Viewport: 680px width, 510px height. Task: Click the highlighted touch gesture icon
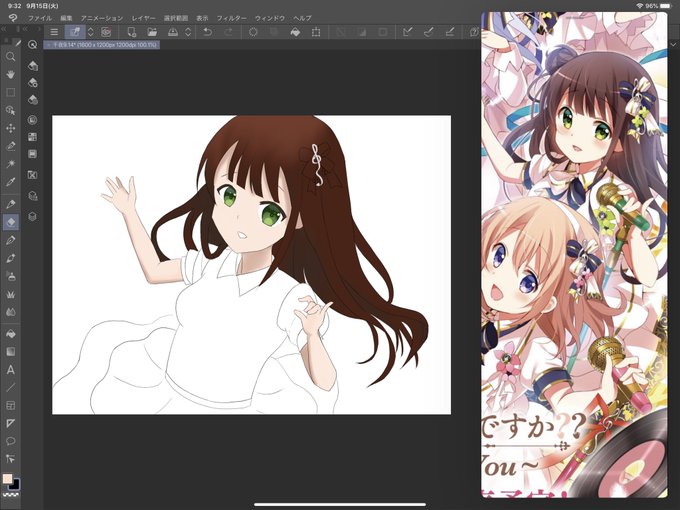tap(75, 32)
